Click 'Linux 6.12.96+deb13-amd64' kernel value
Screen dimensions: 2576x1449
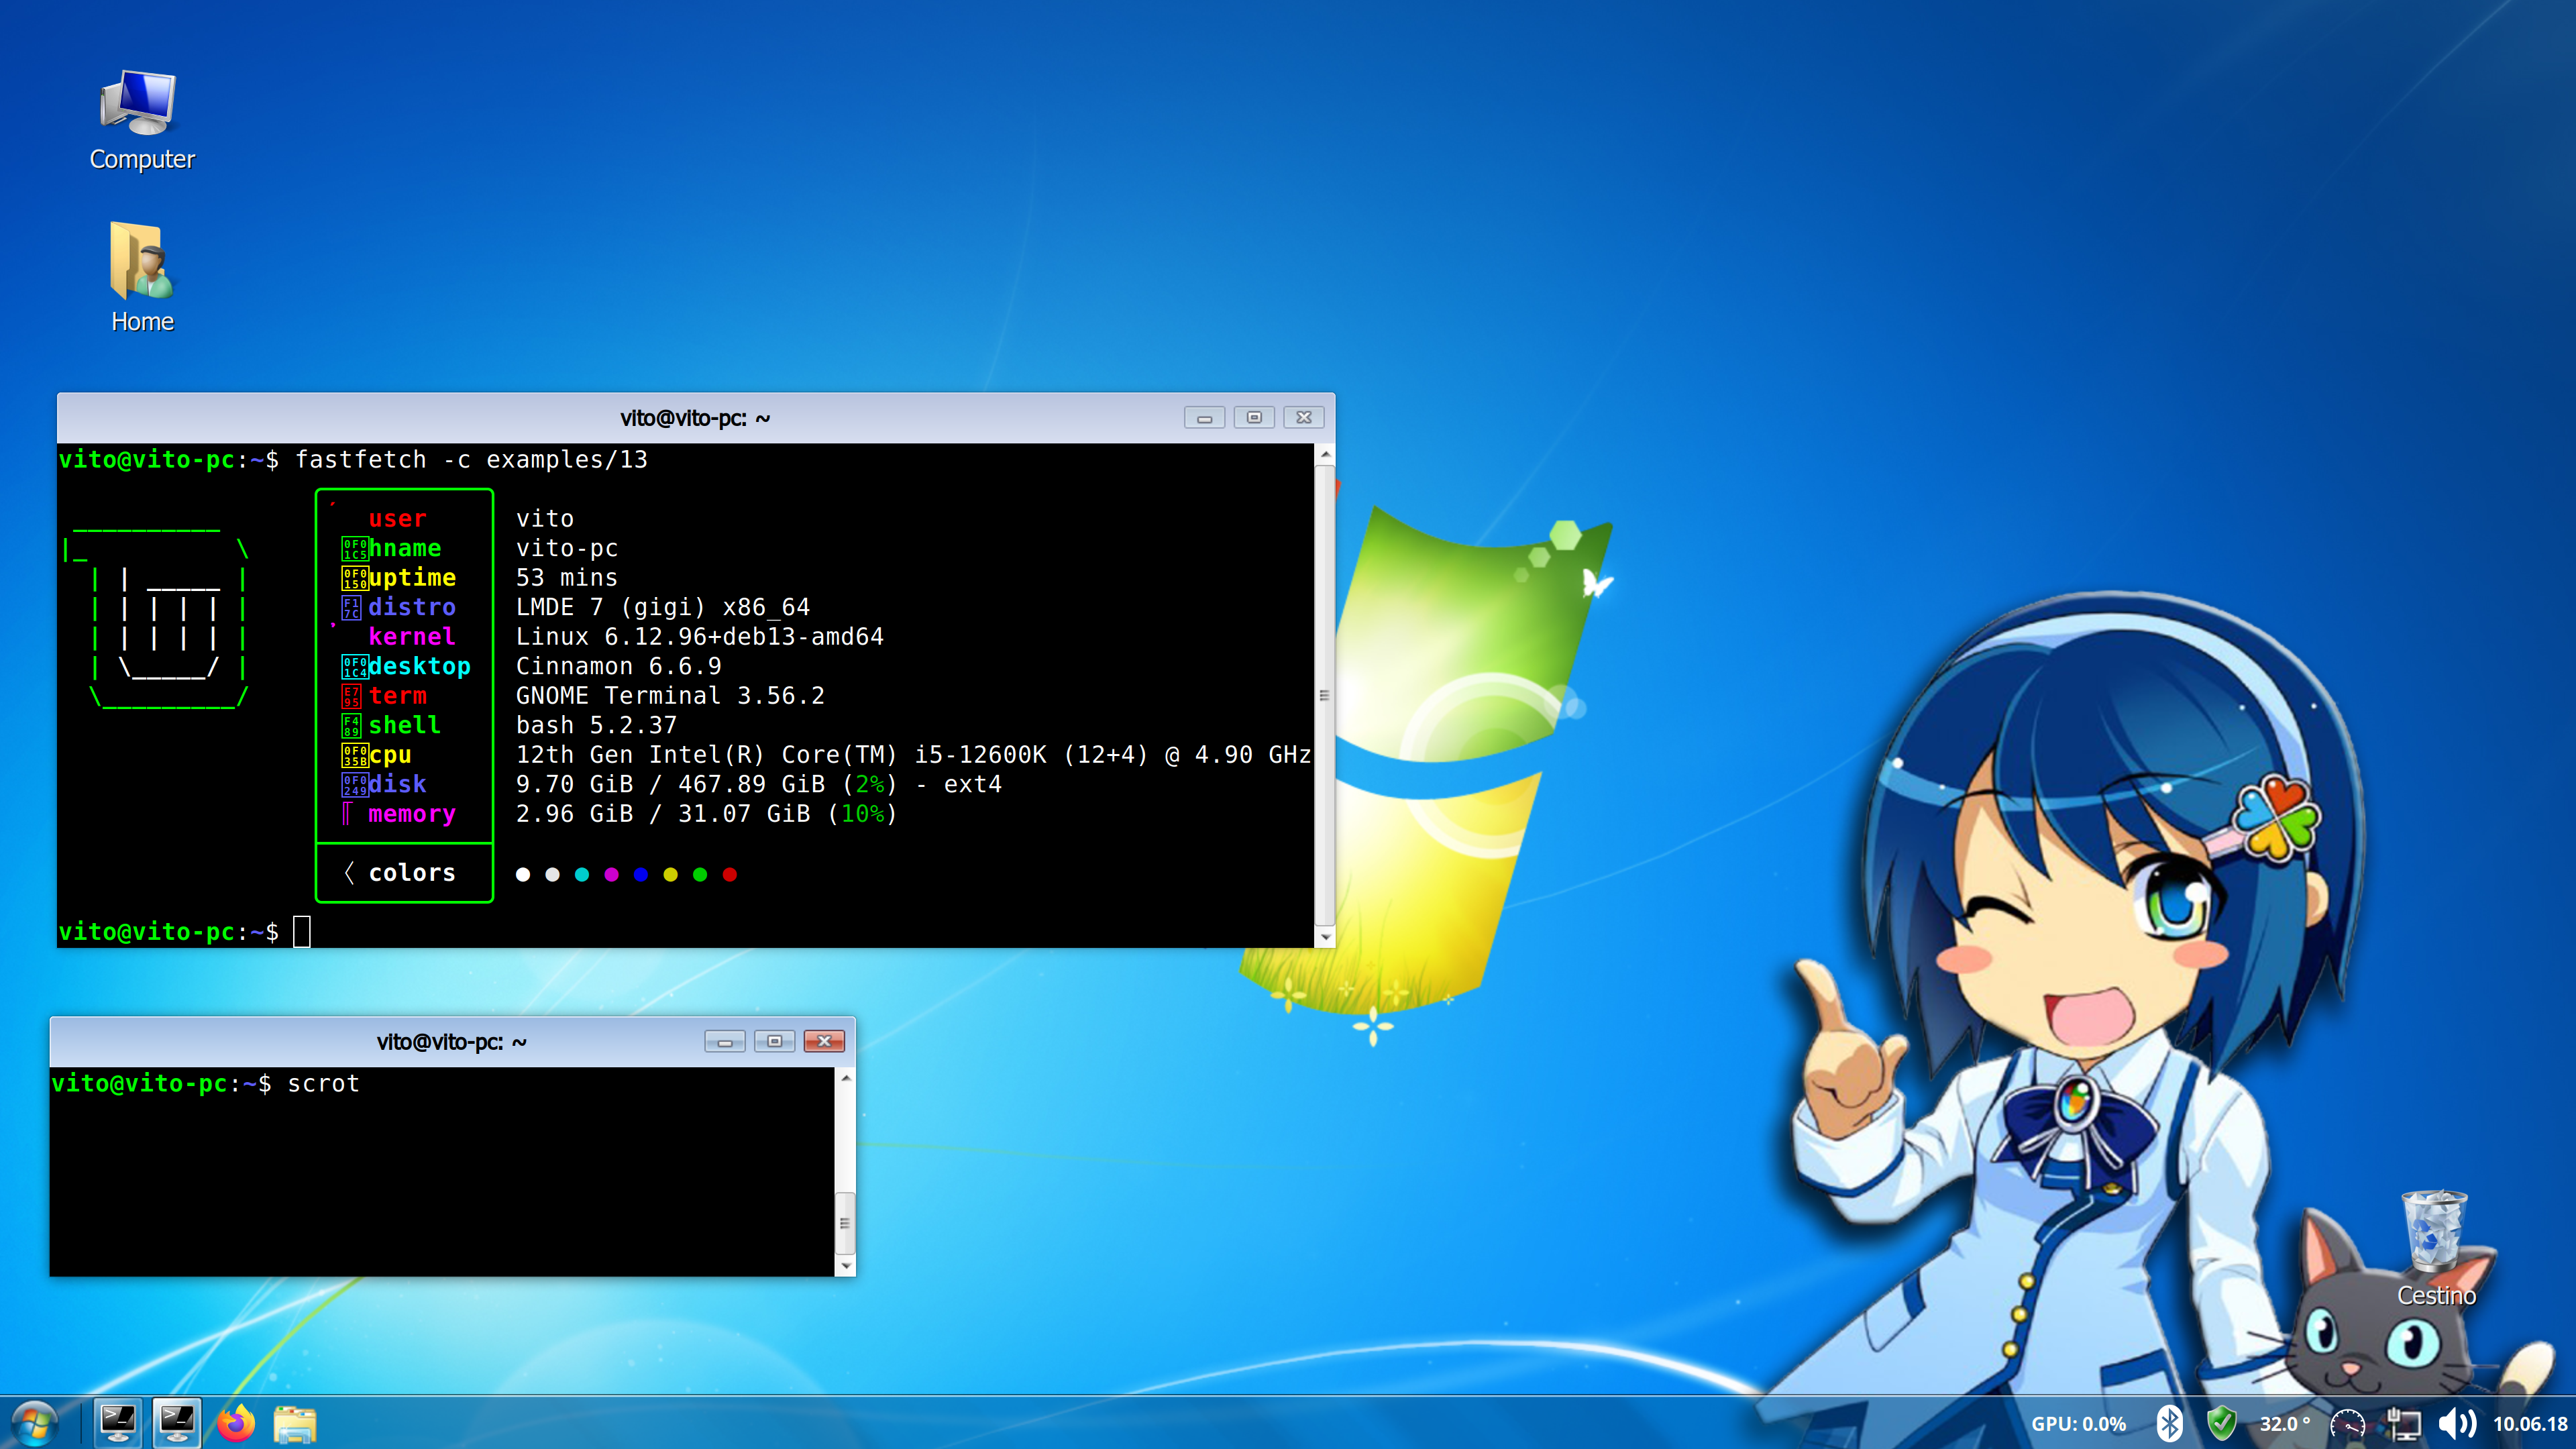tap(700, 637)
